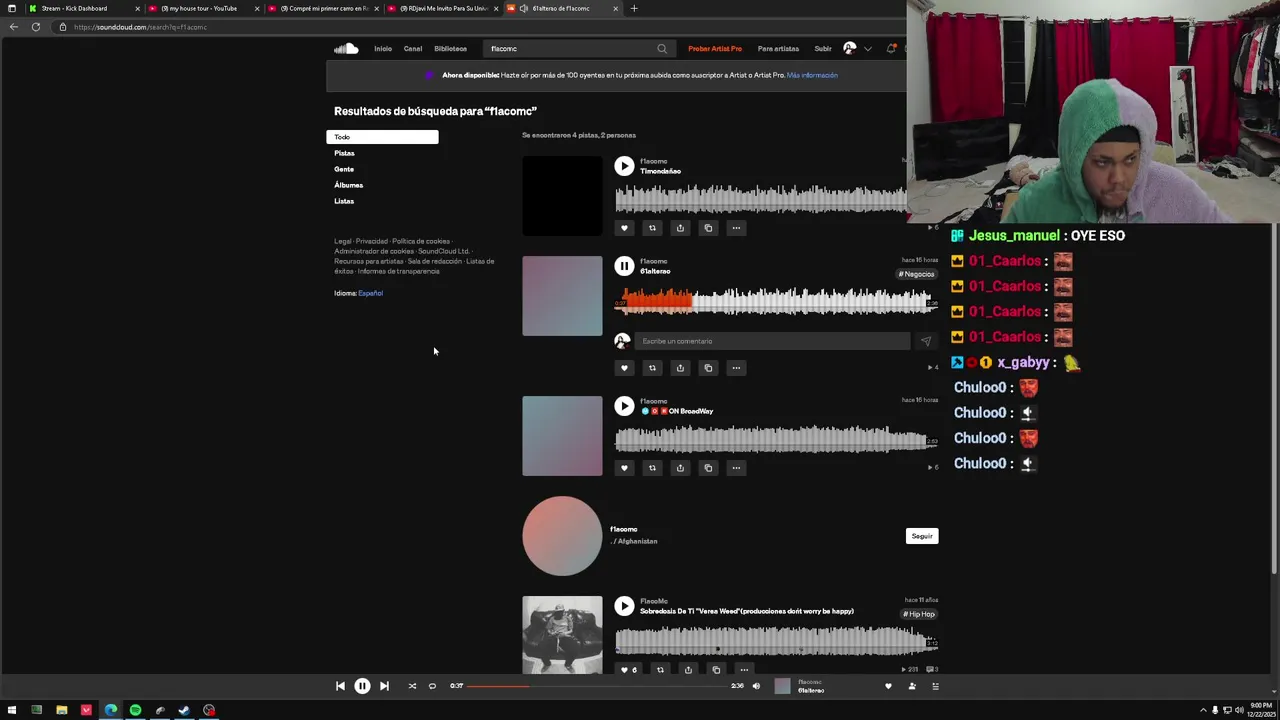Select the Álbumes filter
Viewport: 1280px width, 720px height.
tap(348, 185)
